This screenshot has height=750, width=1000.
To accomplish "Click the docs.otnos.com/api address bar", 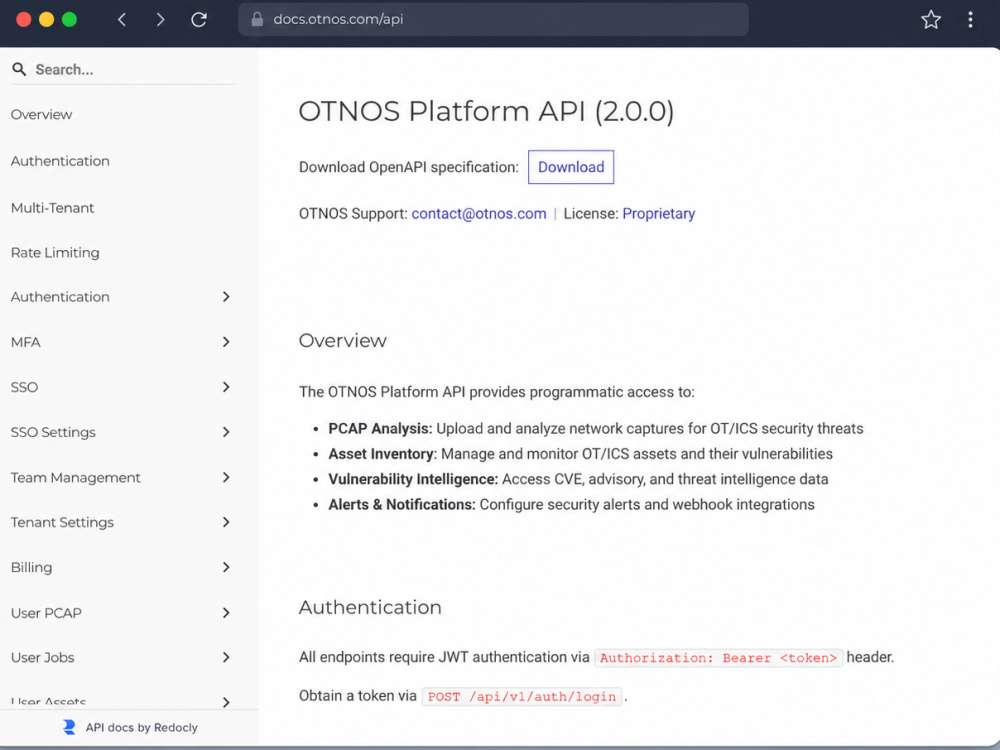I will tap(493, 19).
